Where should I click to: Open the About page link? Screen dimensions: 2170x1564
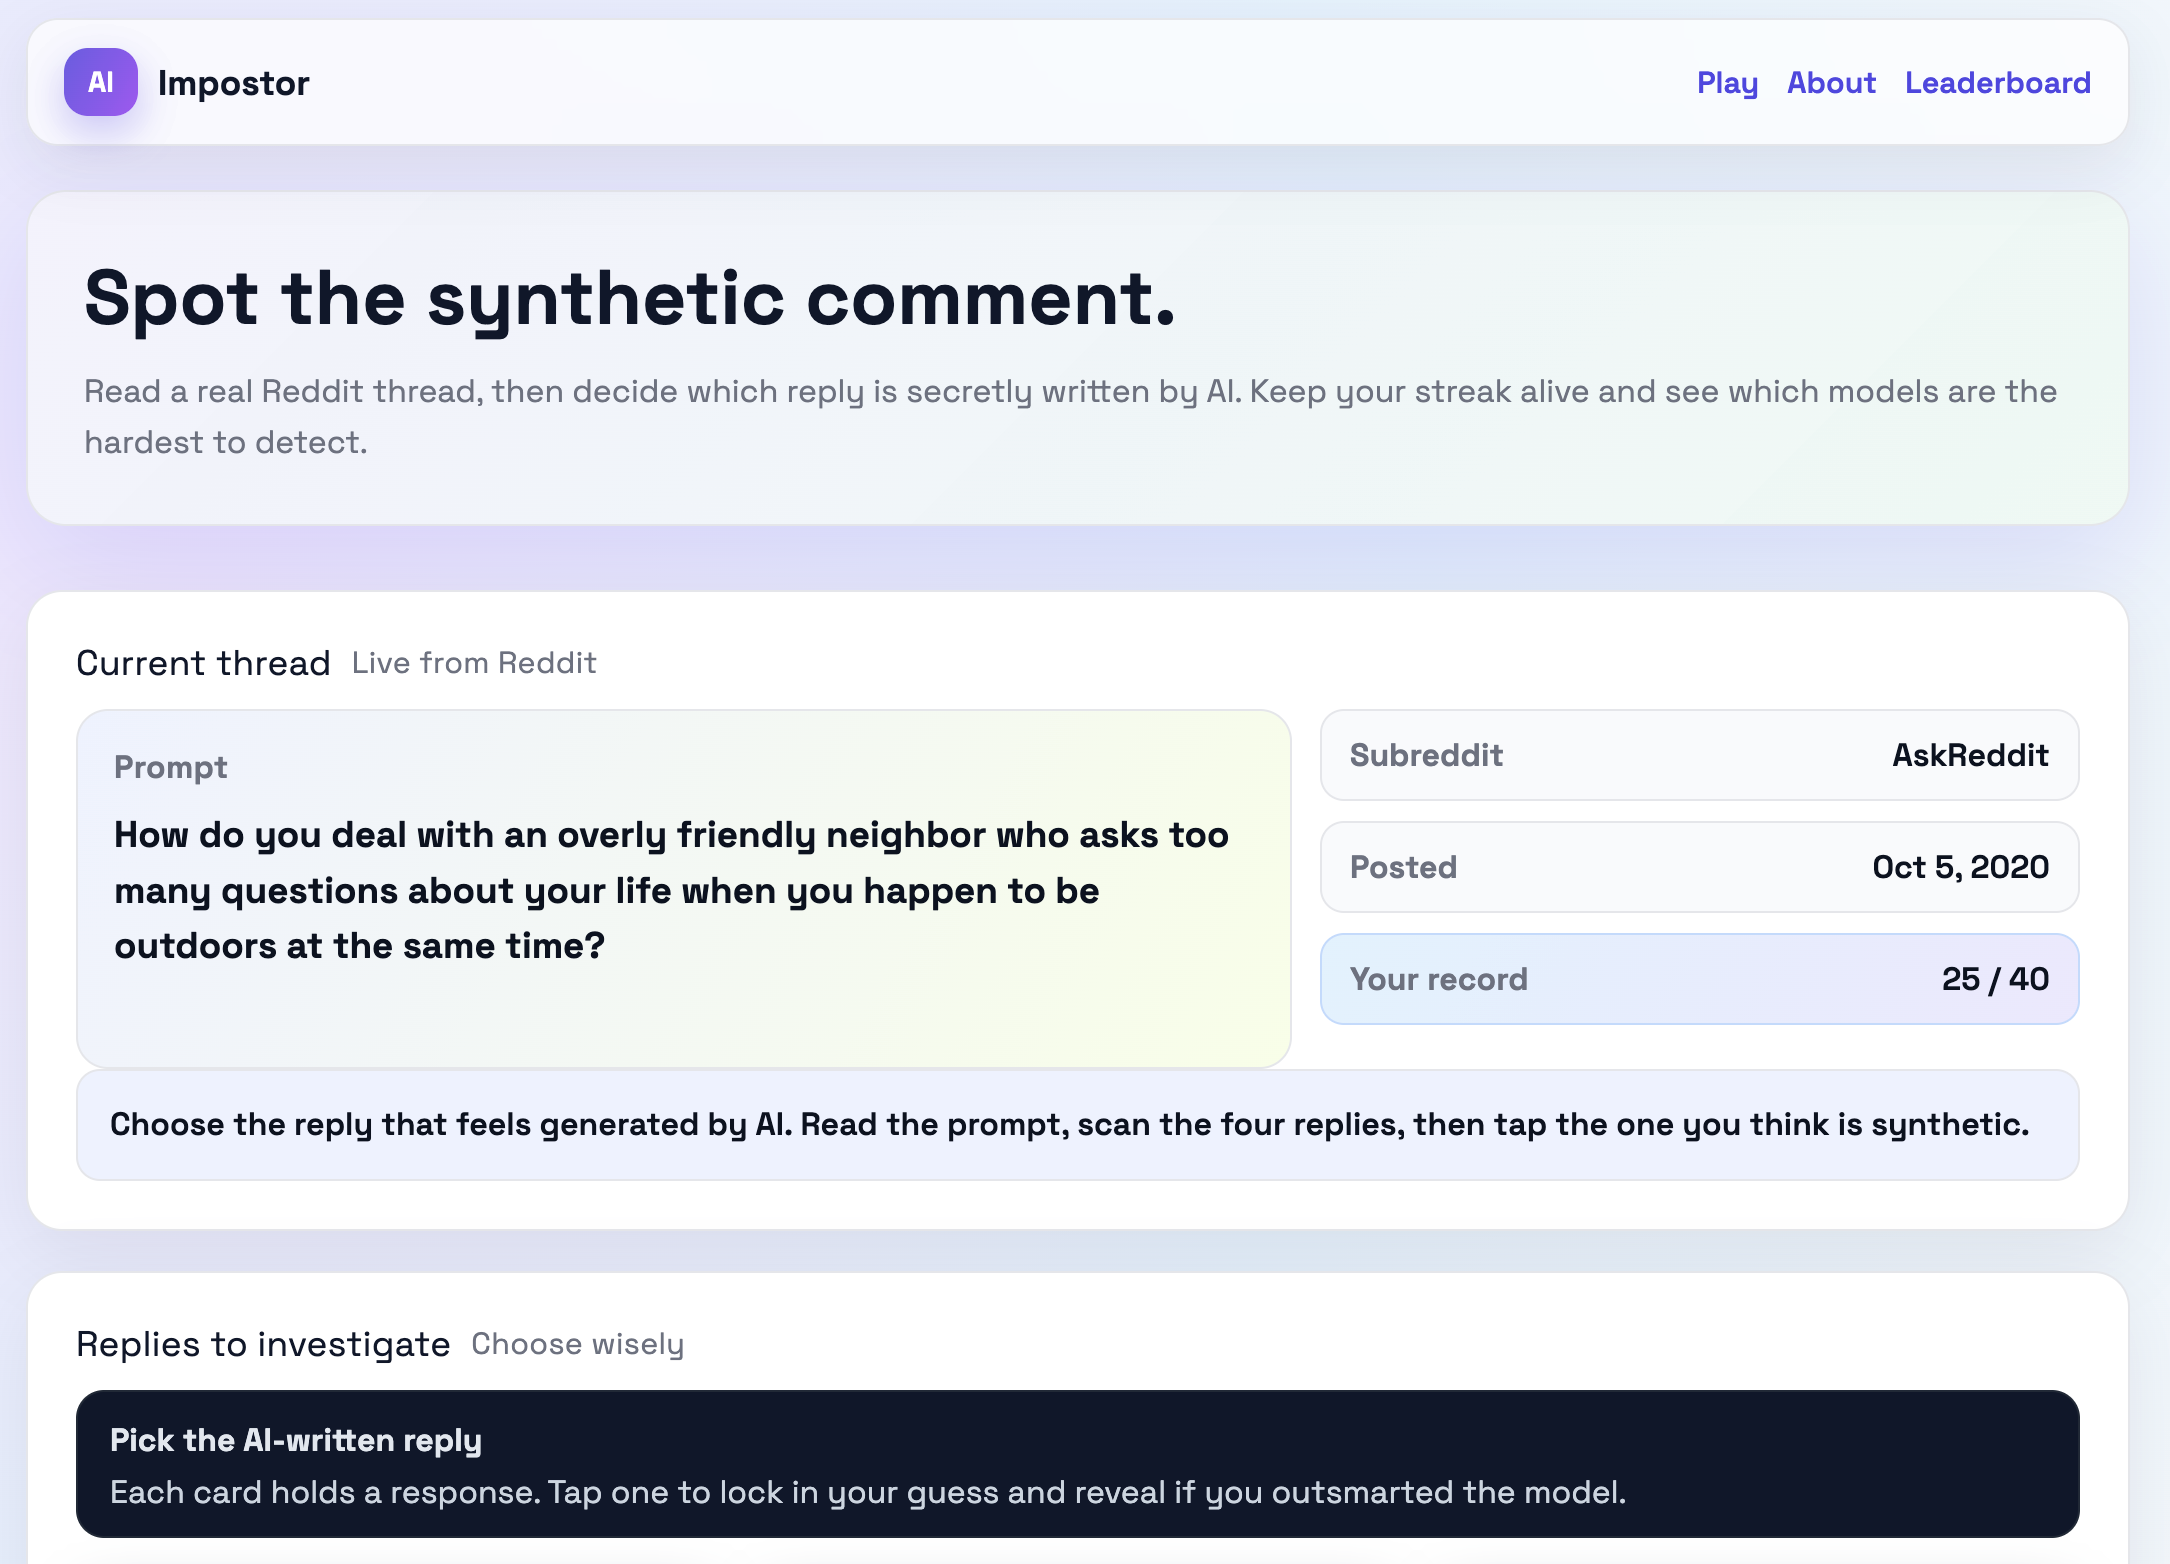point(1831,83)
